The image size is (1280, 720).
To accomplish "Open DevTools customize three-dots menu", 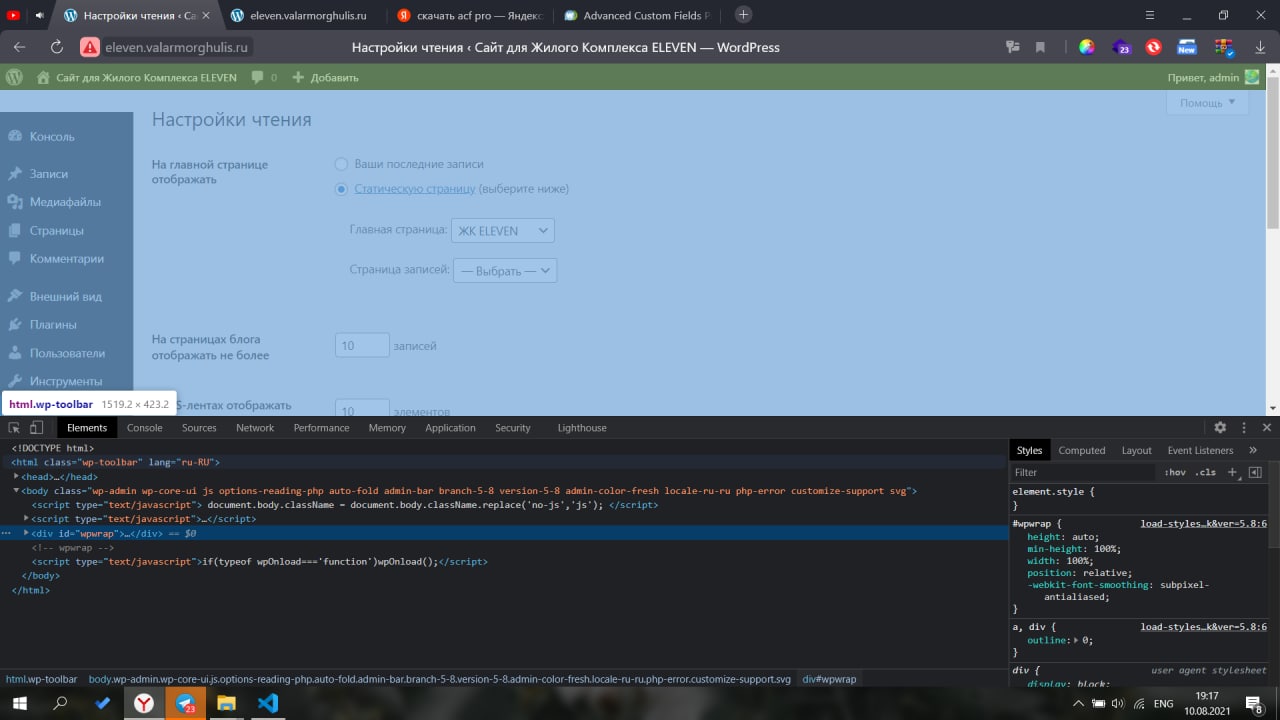I will pos(1244,428).
